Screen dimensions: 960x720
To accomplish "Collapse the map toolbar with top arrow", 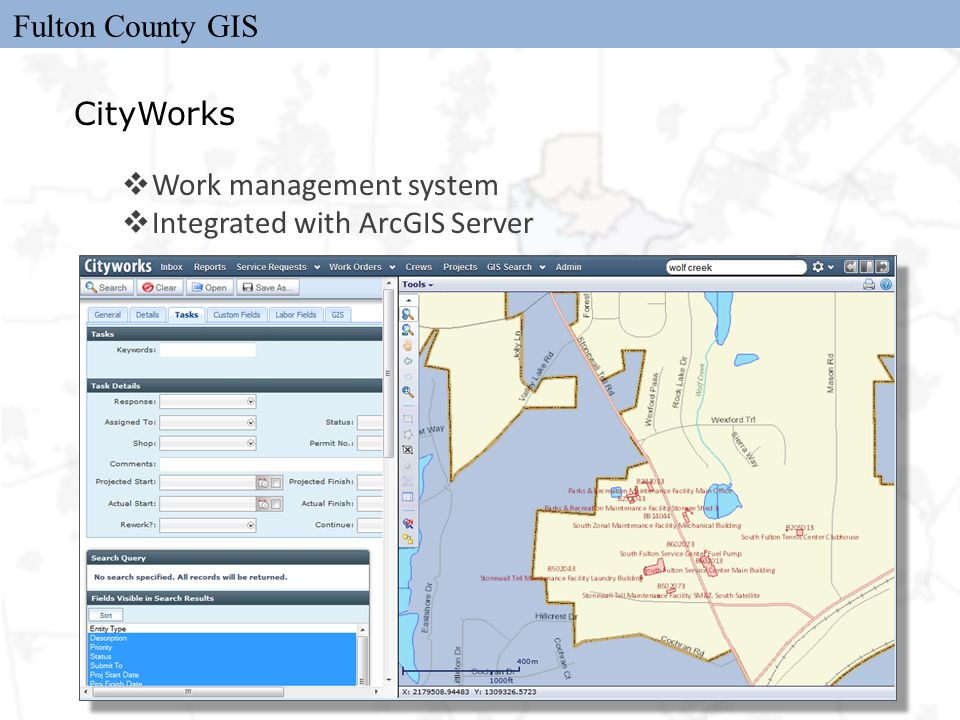I will click(408, 300).
